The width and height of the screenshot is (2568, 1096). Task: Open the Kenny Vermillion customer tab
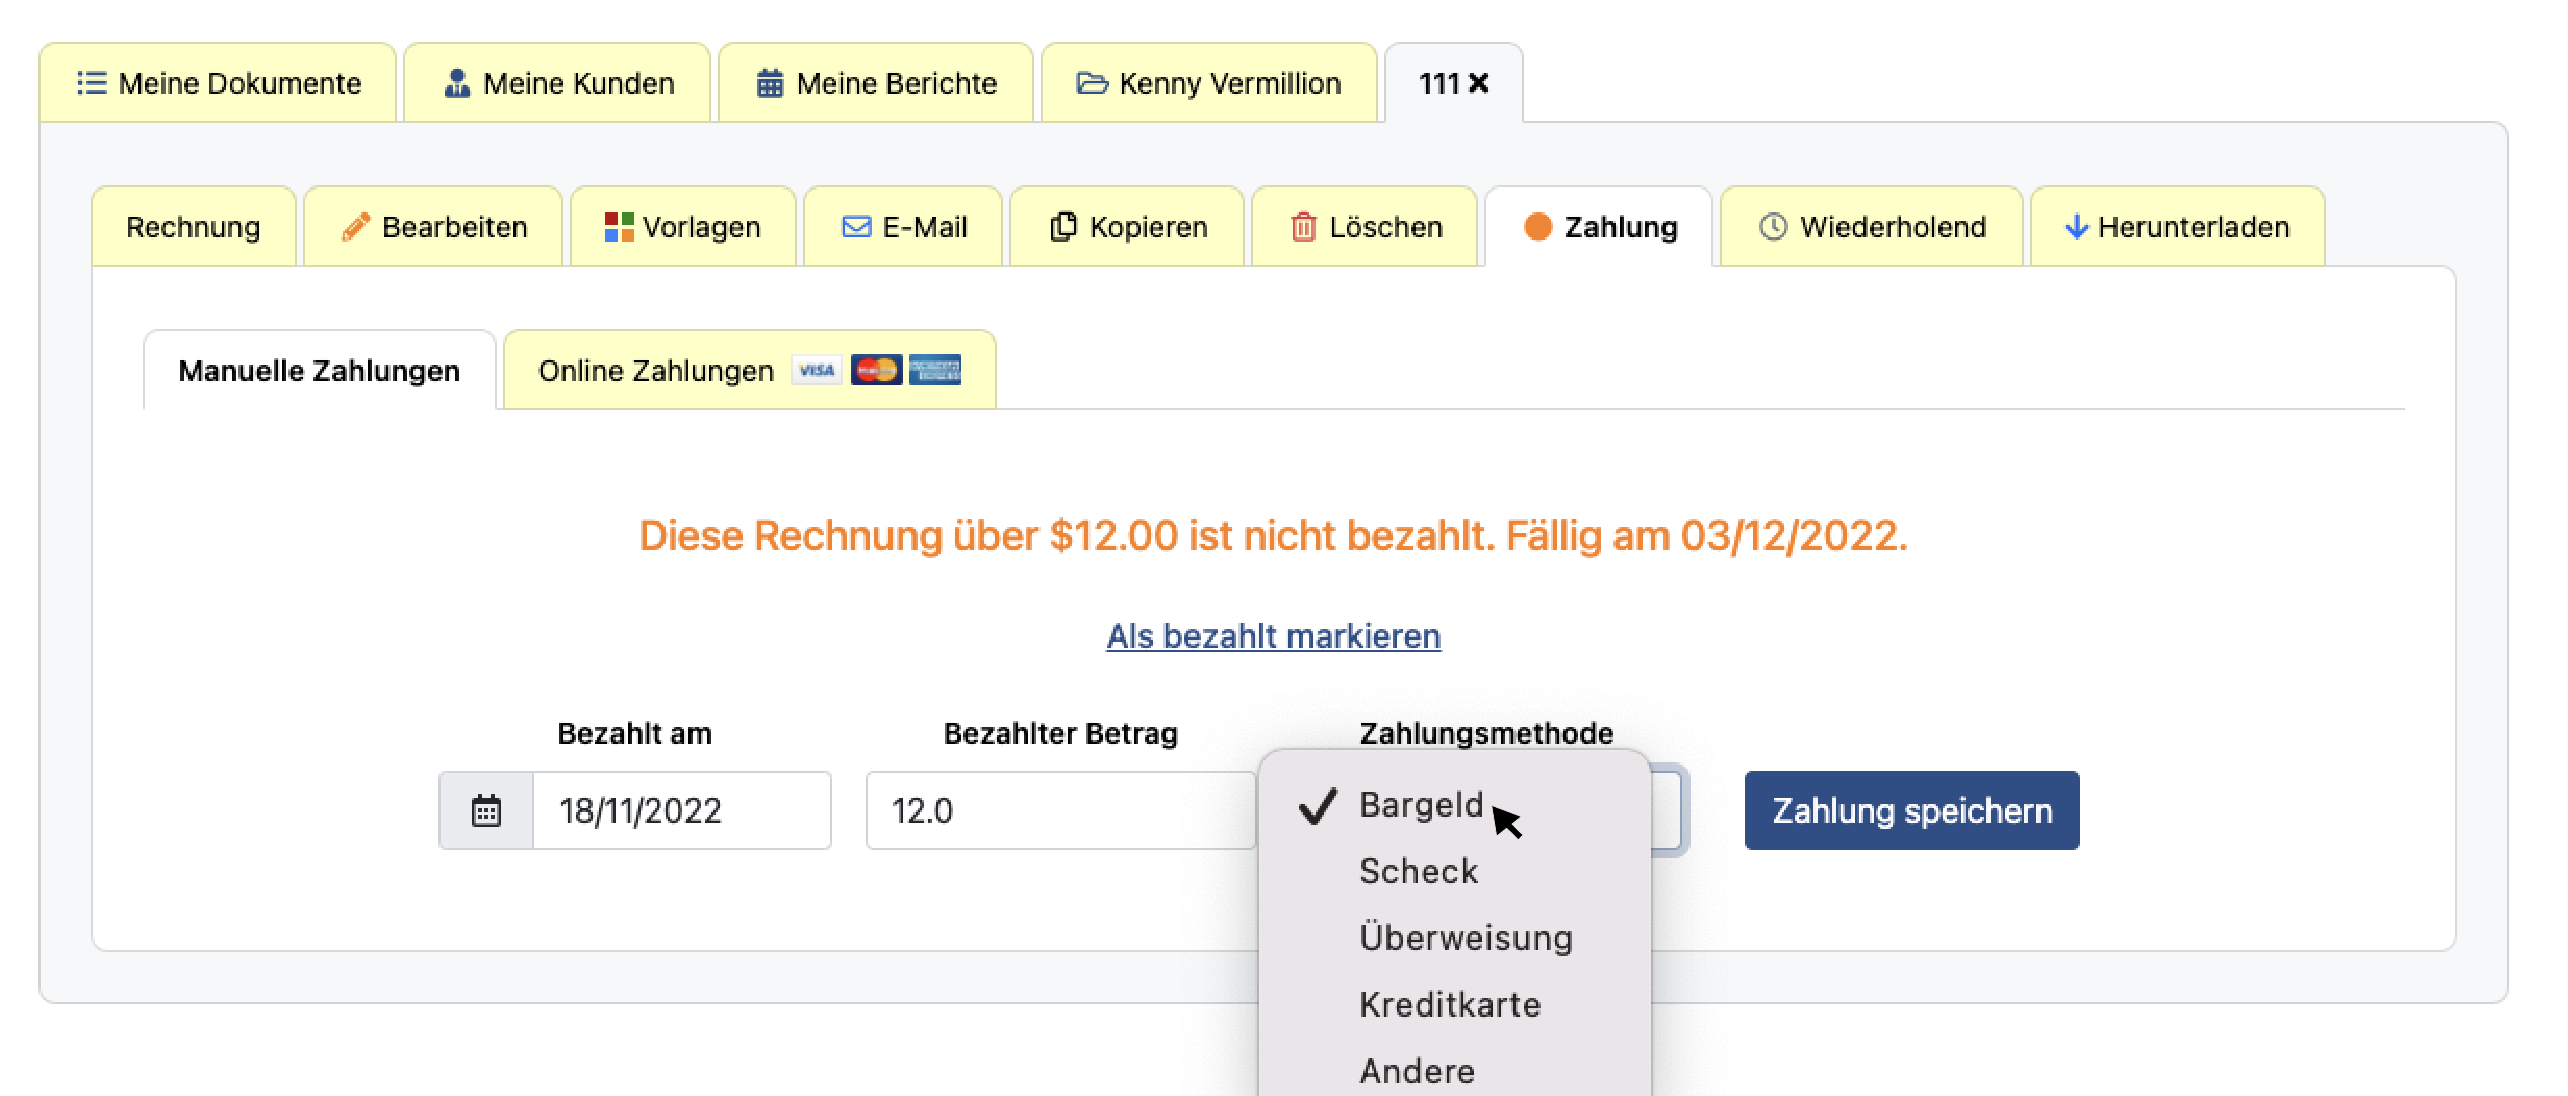tap(1209, 83)
